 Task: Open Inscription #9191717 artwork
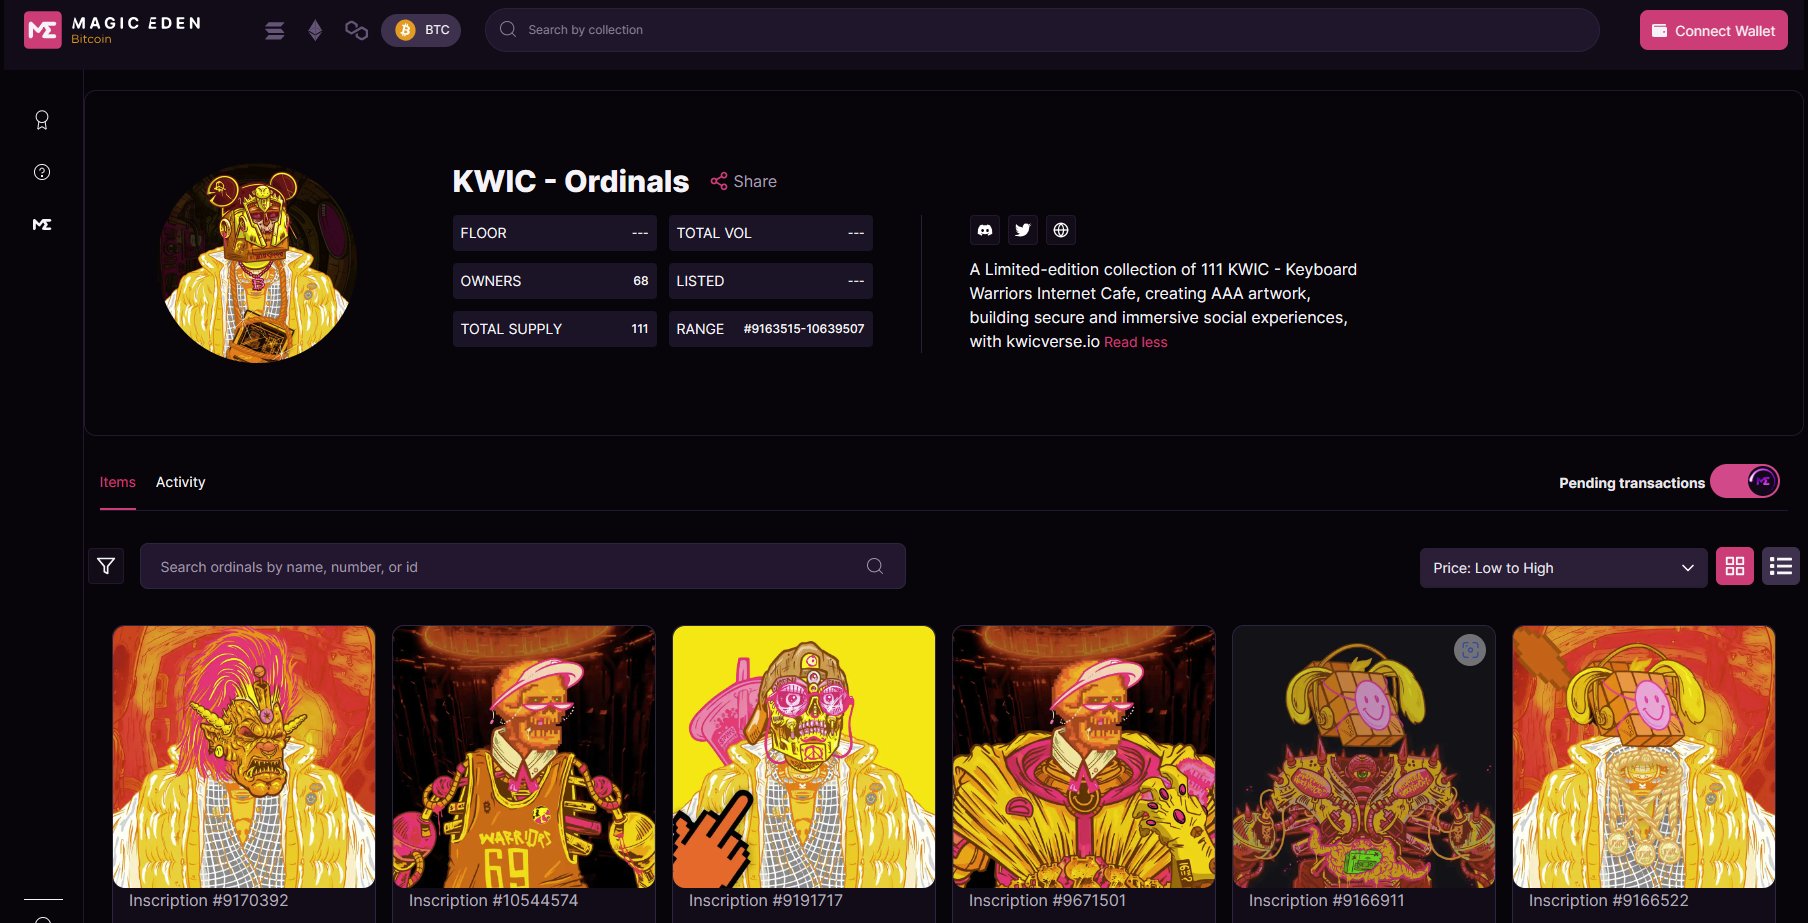pos(804,757)
